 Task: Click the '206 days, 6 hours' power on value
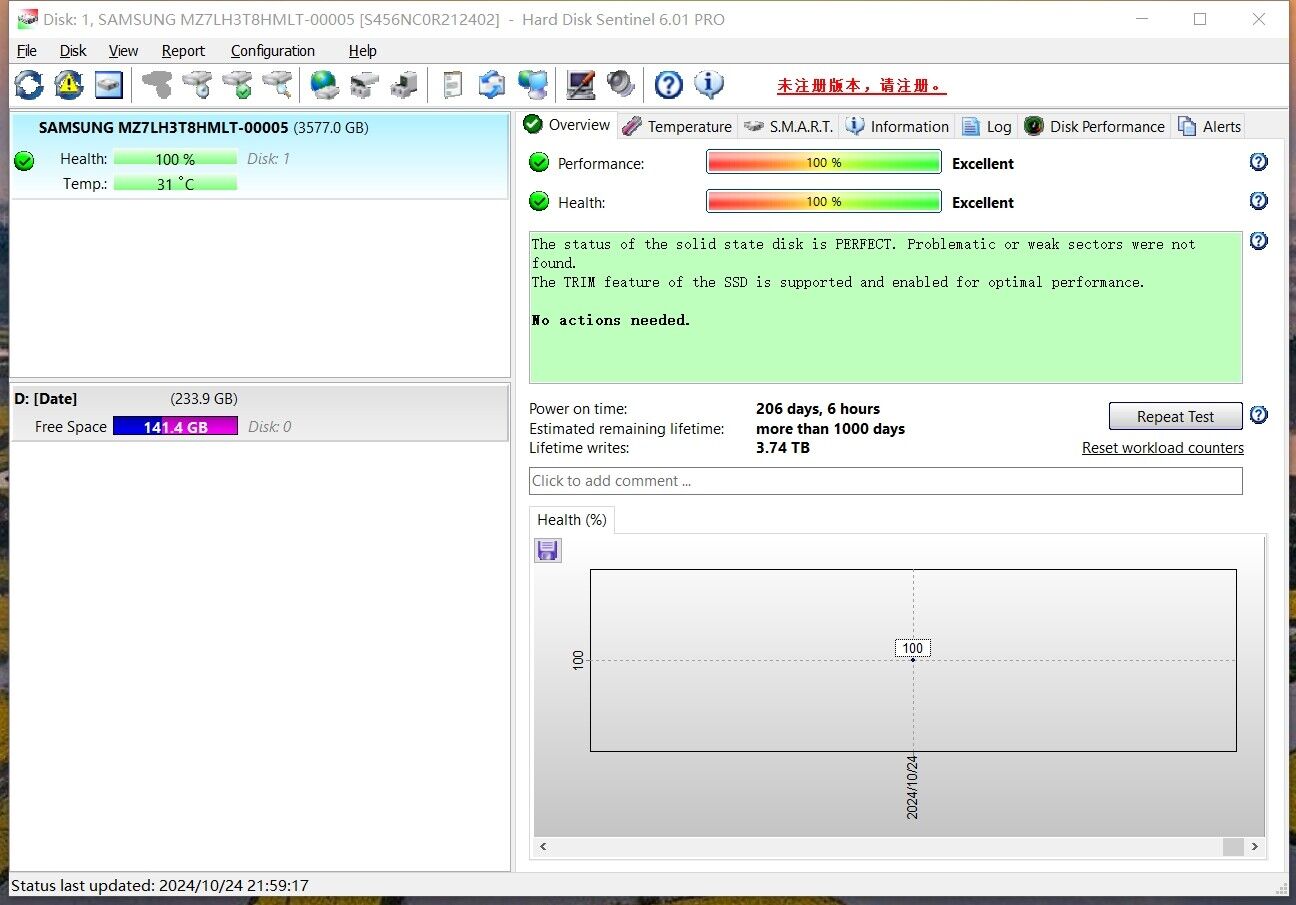[818, 409]
